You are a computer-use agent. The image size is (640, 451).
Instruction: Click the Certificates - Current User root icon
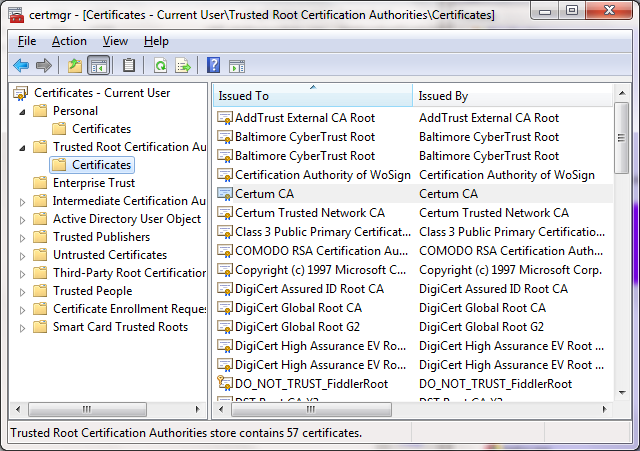point(20,93)
